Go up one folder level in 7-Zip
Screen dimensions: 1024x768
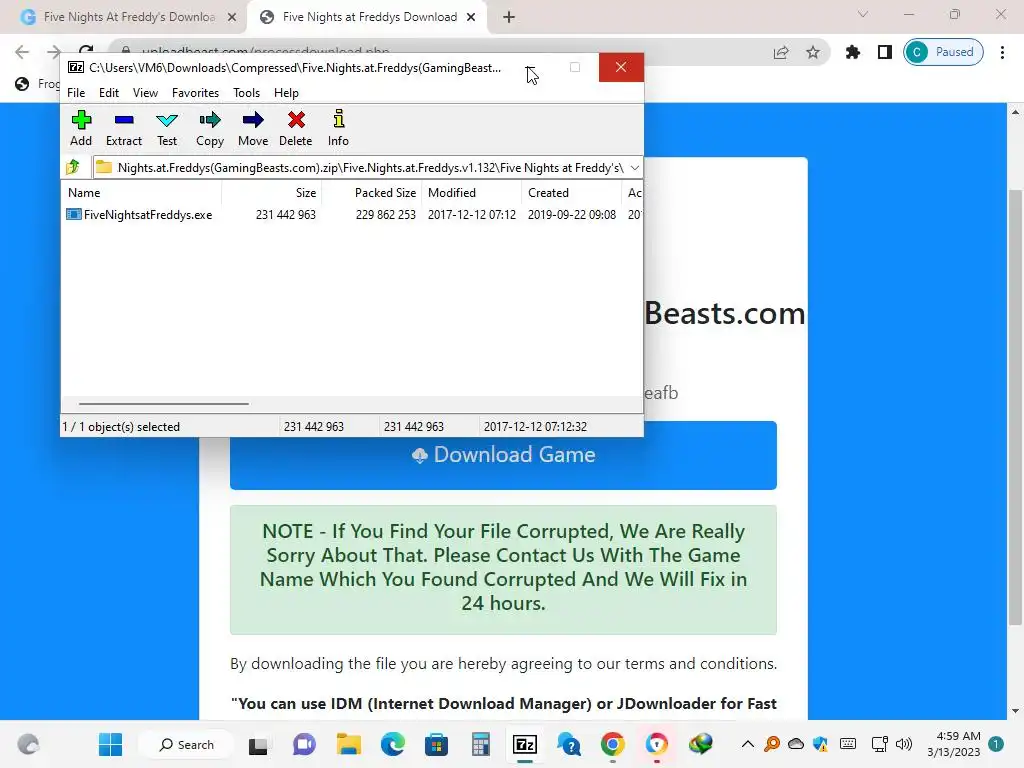pyautogui.click(x=73, y=168)
